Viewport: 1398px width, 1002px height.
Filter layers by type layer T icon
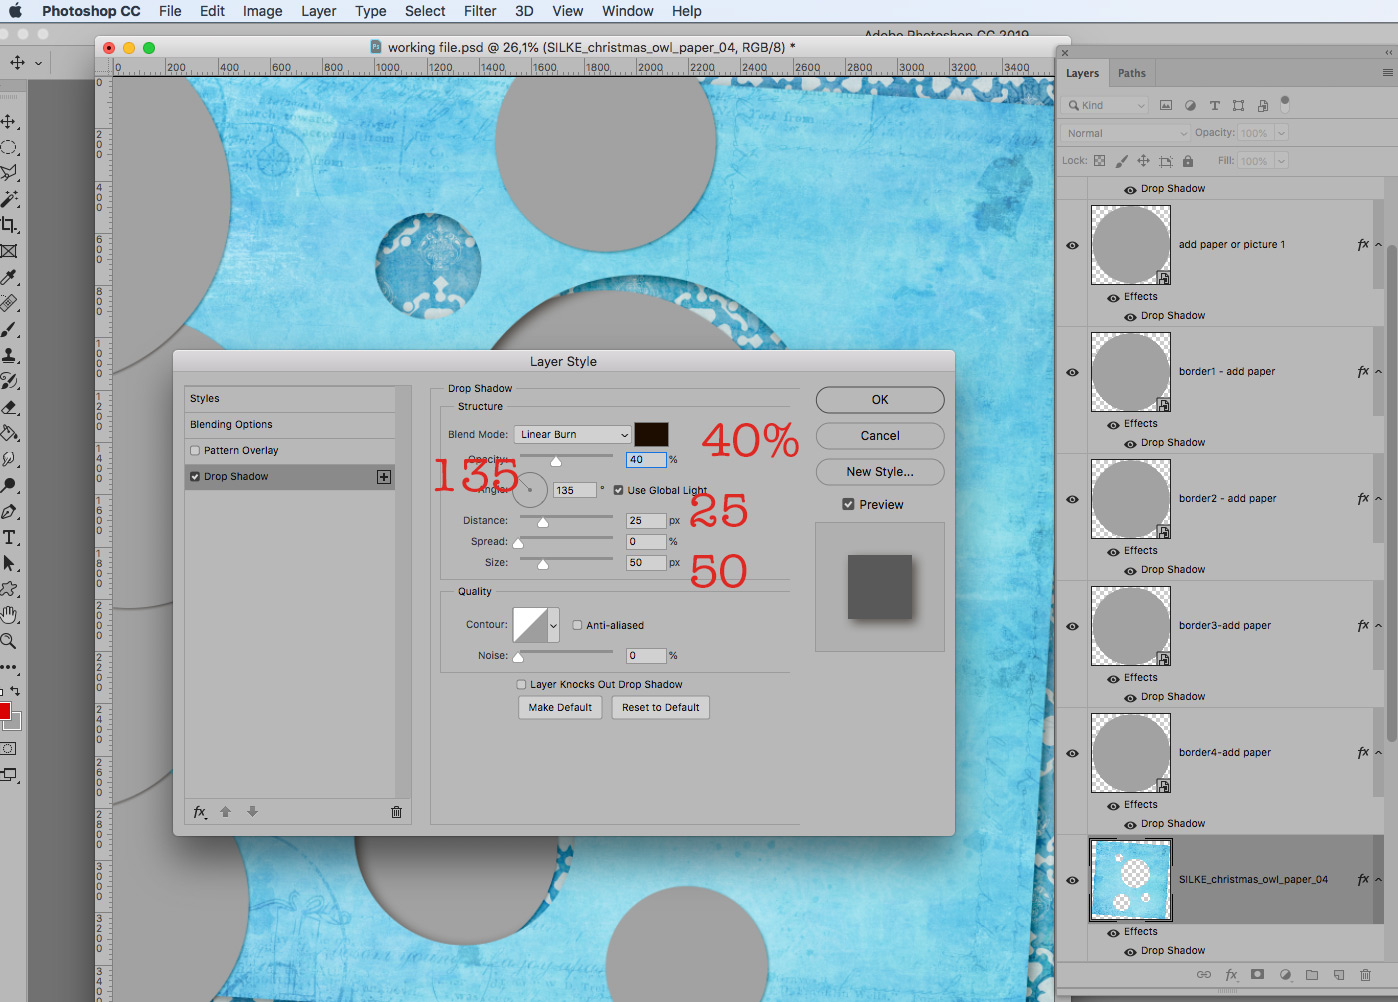[1214, 105]
